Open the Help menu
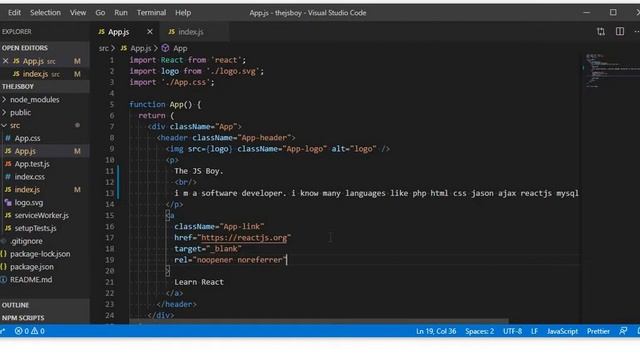This screenshot has height=360, width=640. [183, 13]
